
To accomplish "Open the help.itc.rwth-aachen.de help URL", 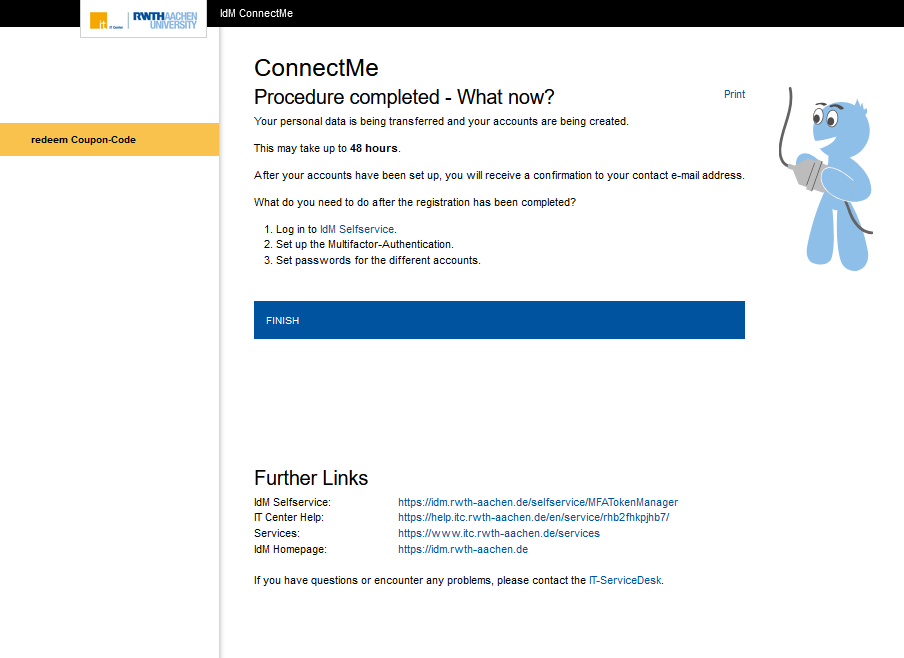I will click(533, 518).
